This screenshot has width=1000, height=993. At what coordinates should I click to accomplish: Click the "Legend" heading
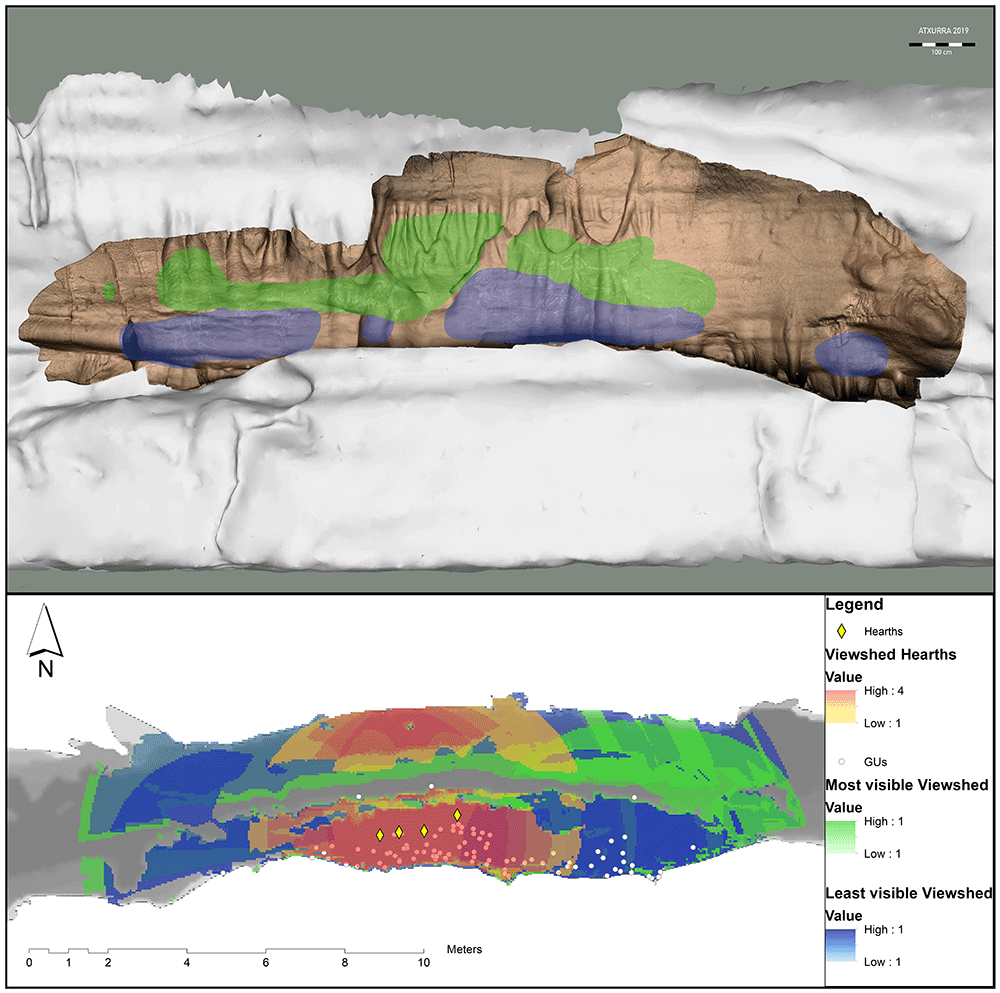854,605
